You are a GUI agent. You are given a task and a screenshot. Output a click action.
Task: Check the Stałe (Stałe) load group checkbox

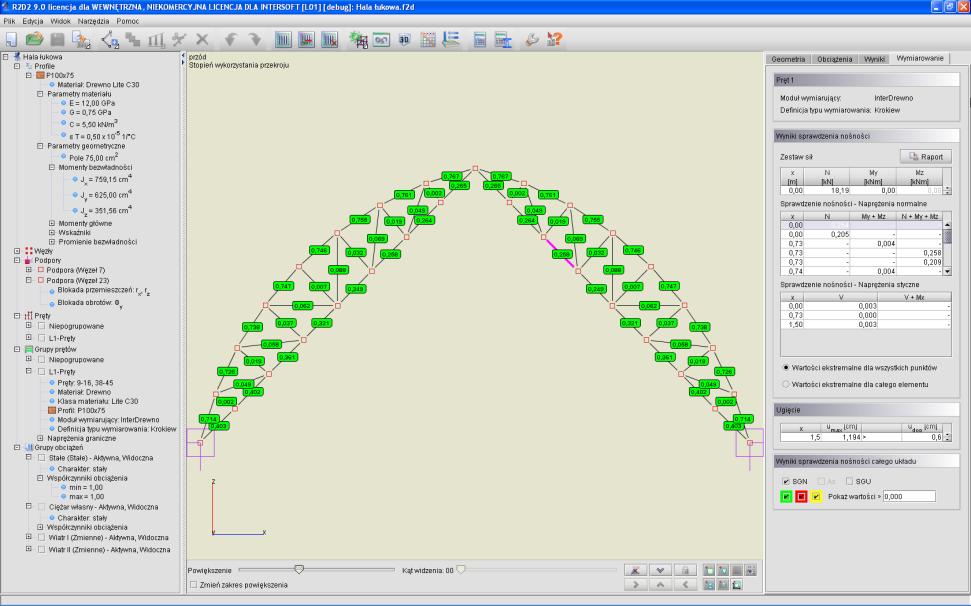point(42,458)
